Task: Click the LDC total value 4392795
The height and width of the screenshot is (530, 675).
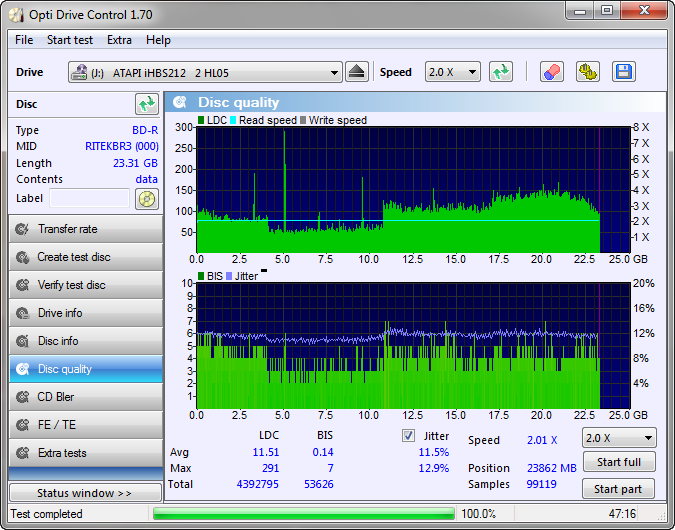Action: click(257, 484)
